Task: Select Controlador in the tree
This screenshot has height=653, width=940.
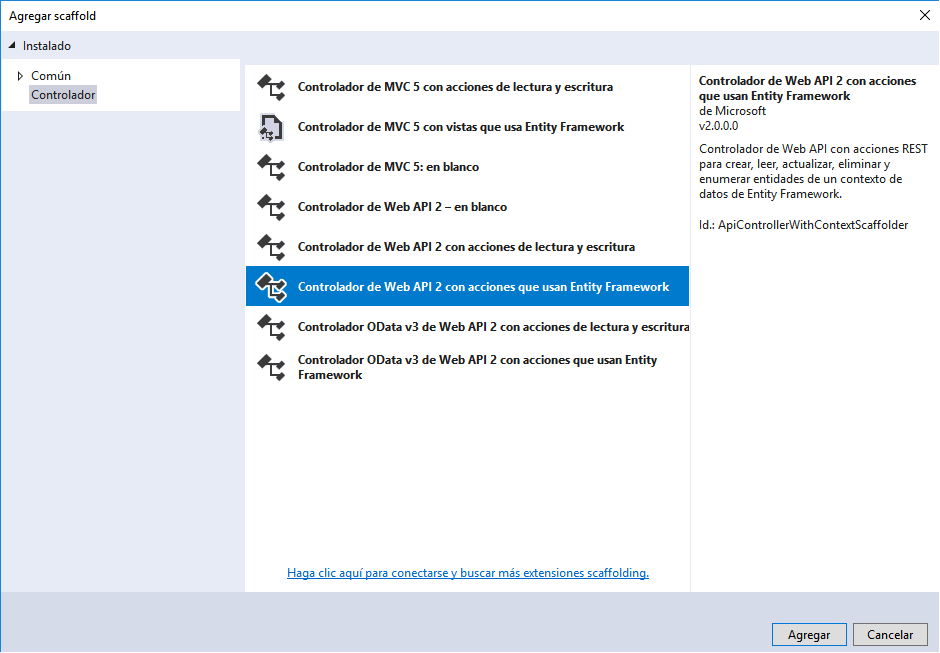Action: point(63,95)
